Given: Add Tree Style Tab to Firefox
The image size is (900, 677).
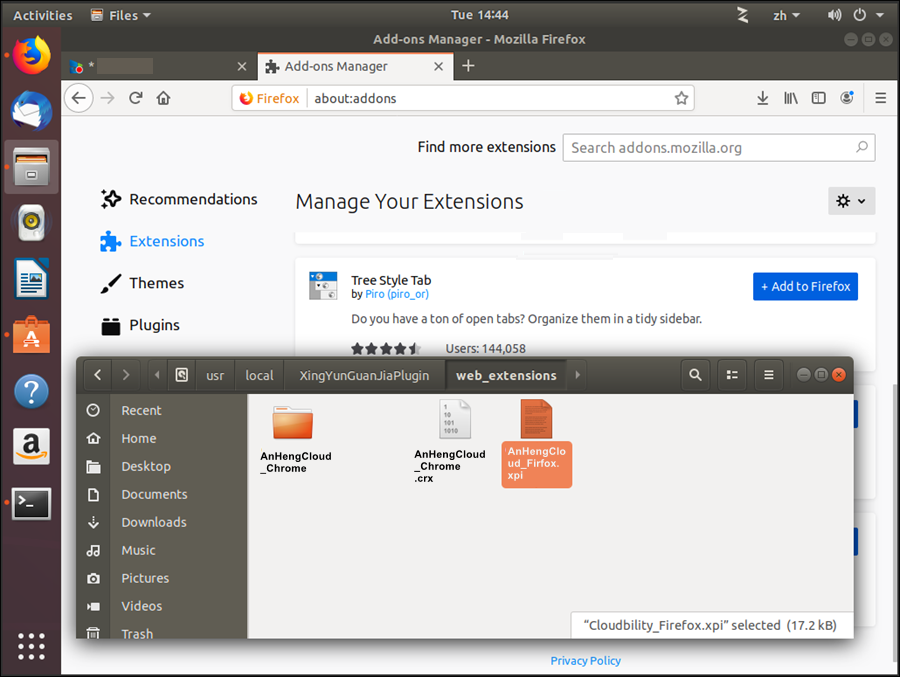Looking at the screenshot, I should [x=805, y=287].
